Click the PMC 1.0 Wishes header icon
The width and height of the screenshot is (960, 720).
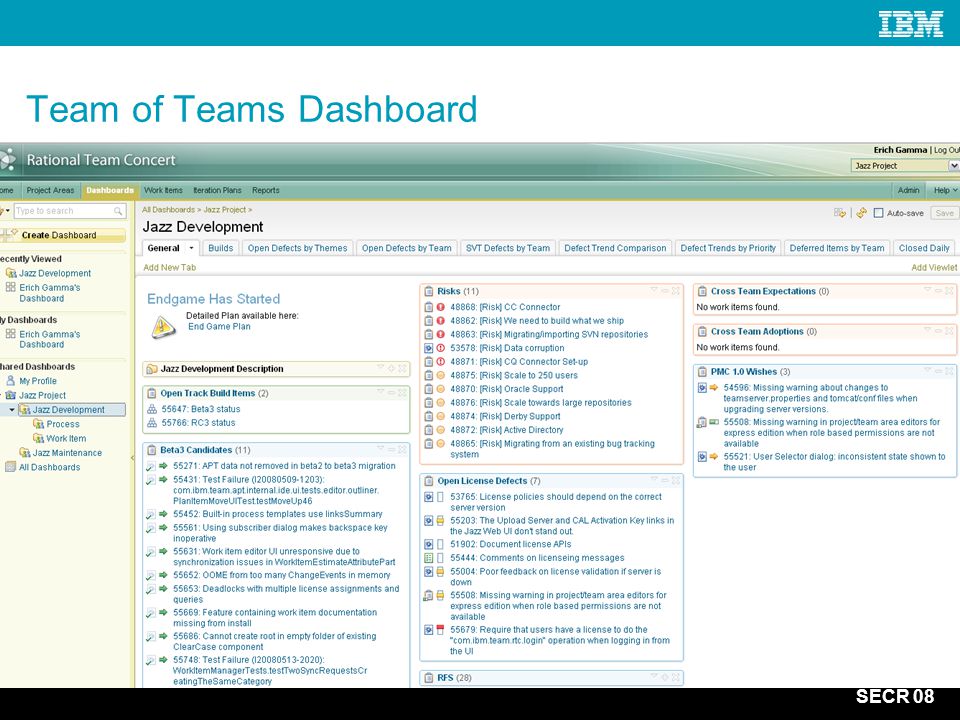tap(702, 372)
